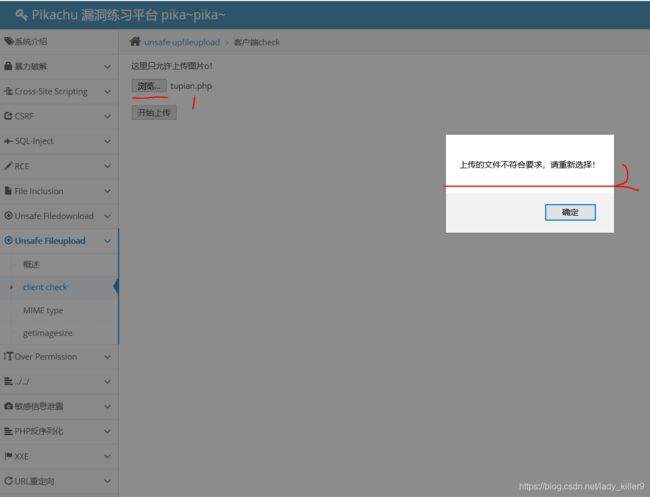Image resolution: width=650 pixels, height=497 pixels.
Task: Click the tag icon beside 系统介绍
Action: point(9,41)
